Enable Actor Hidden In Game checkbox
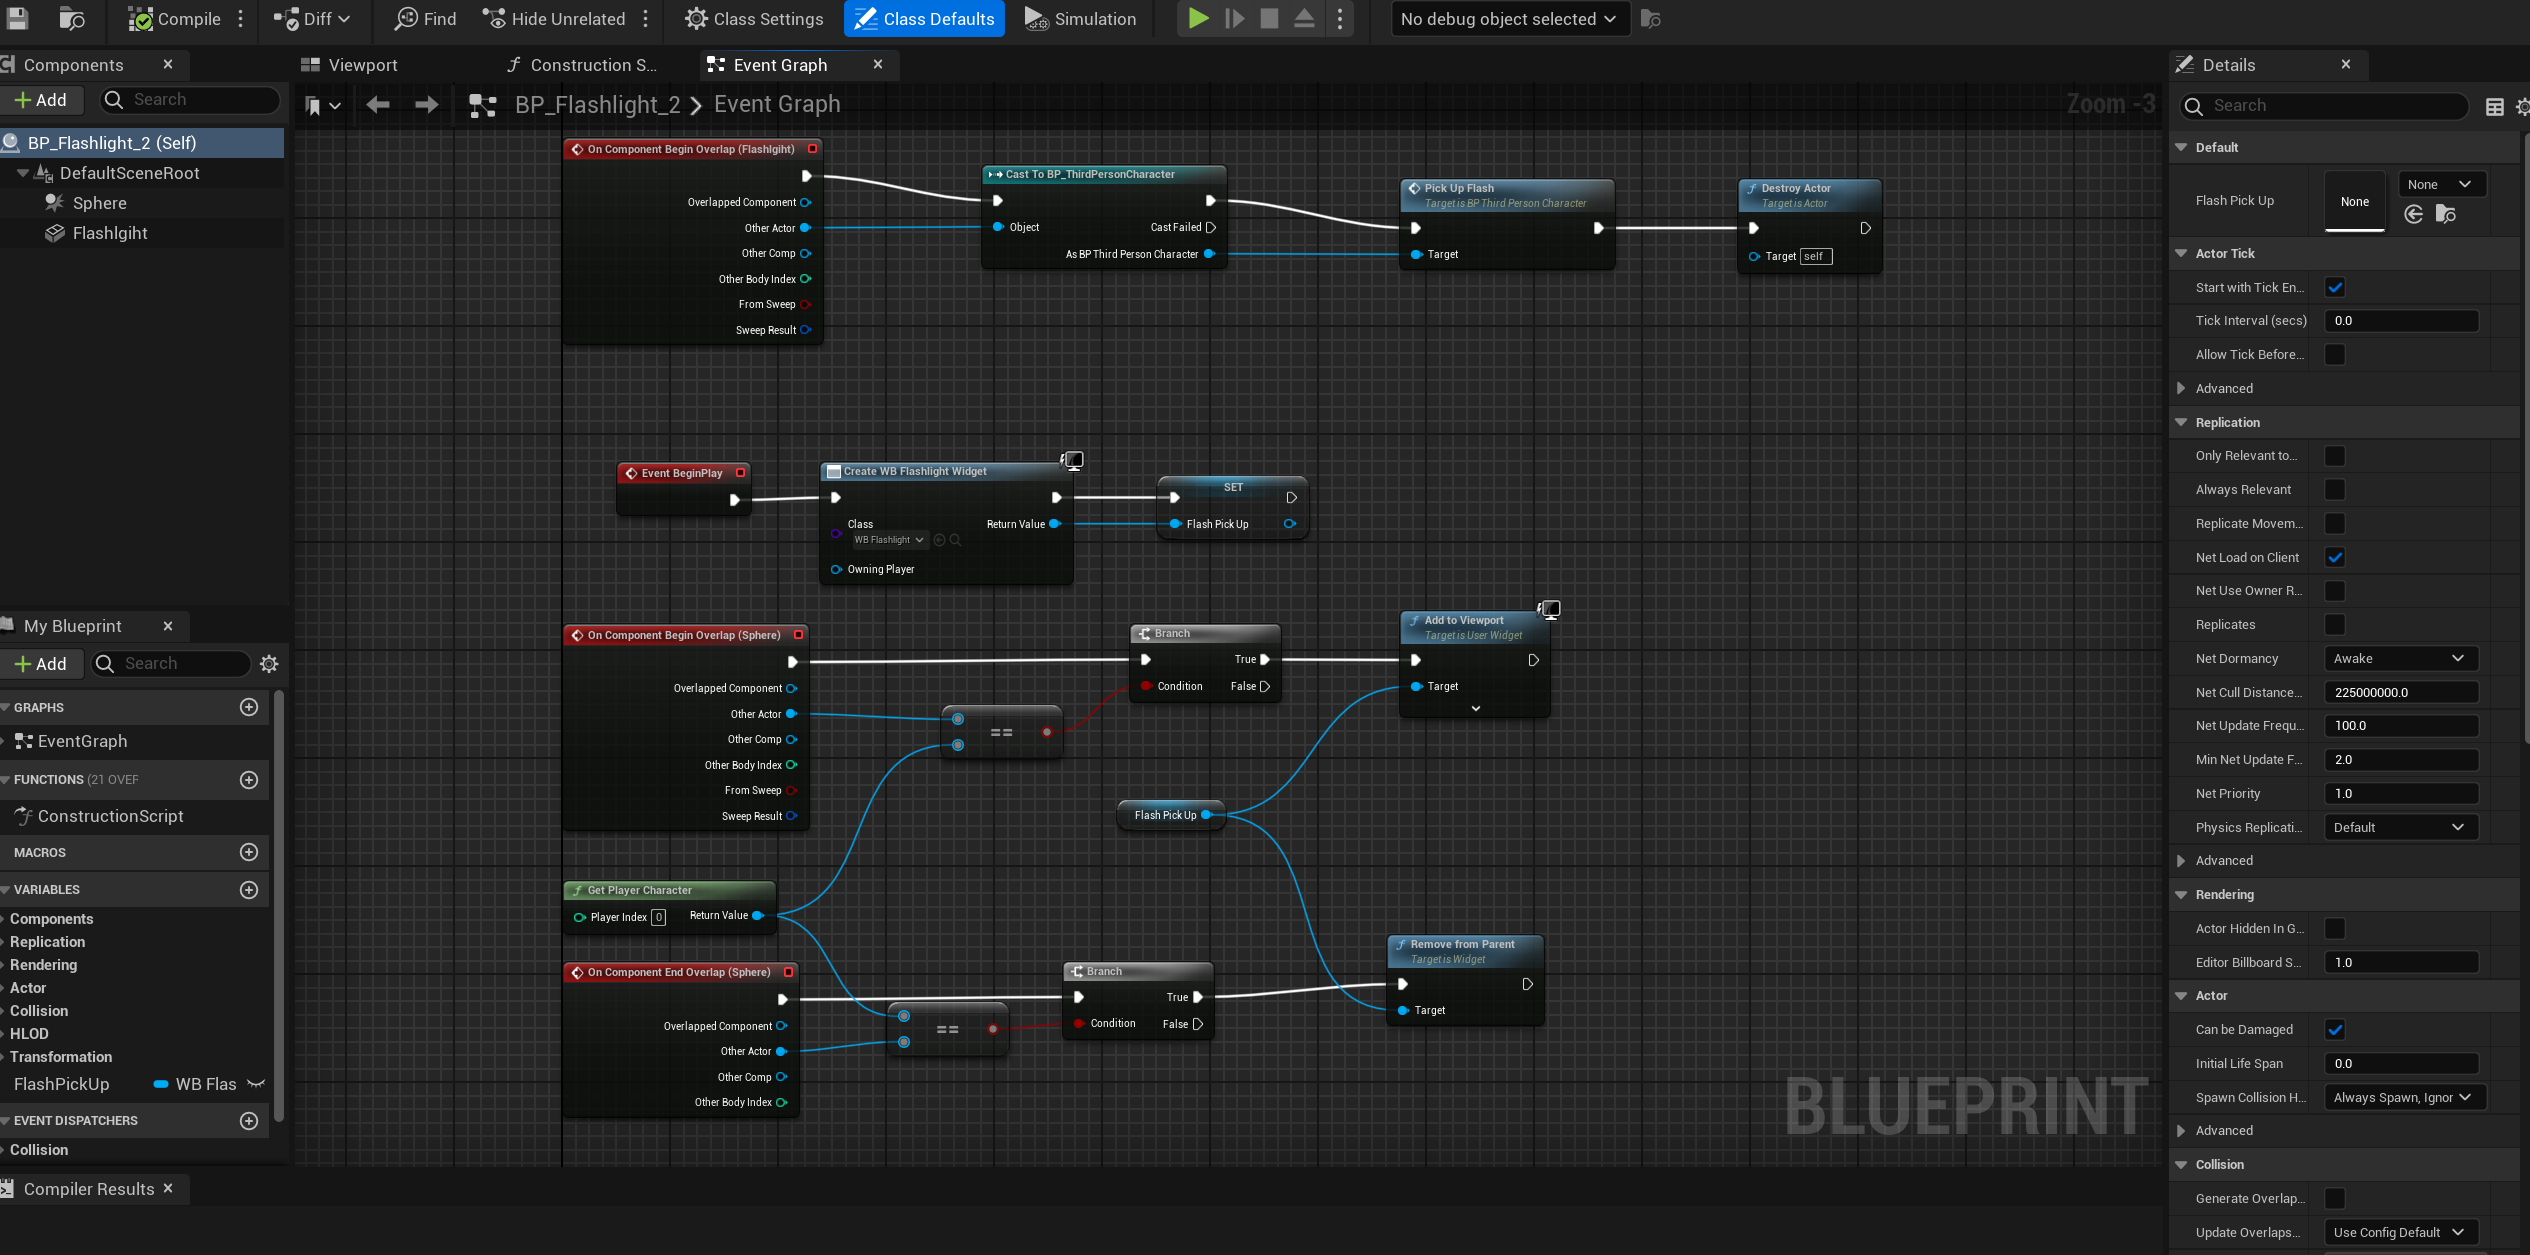The image size is (2530, 1255). [2335, 929]
